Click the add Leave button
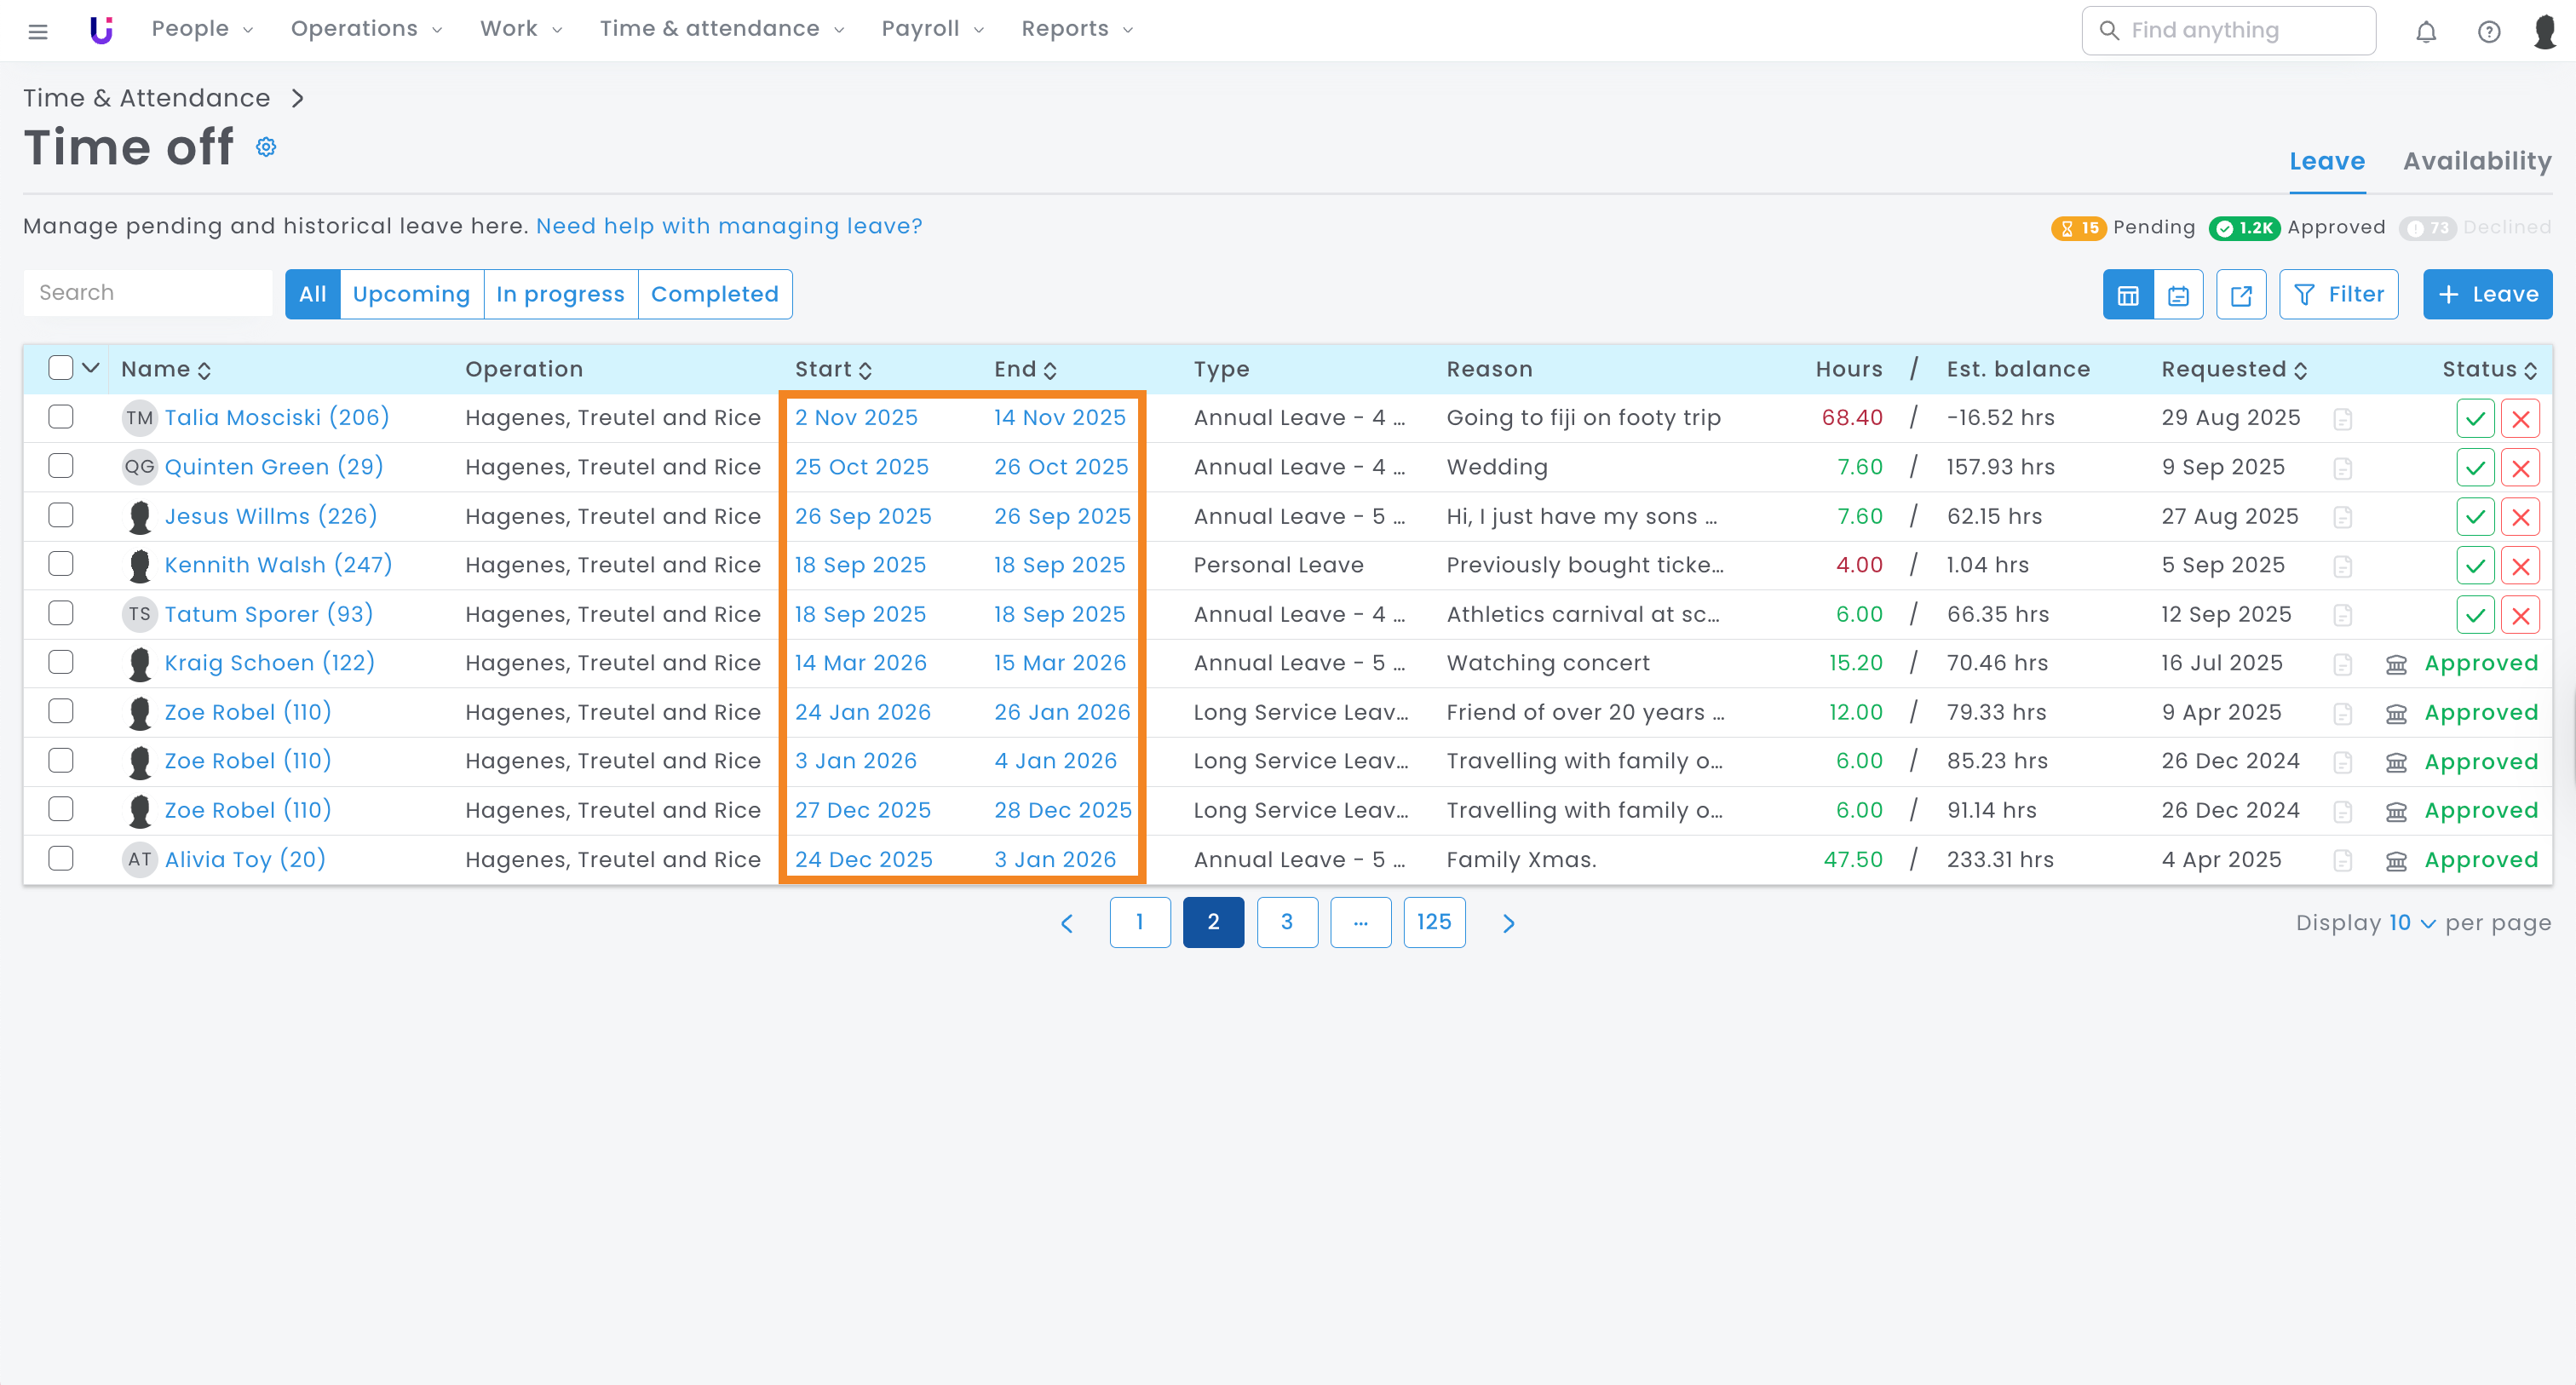Viewport: 2576px width, 1385px height. [x=2487, y=294]
